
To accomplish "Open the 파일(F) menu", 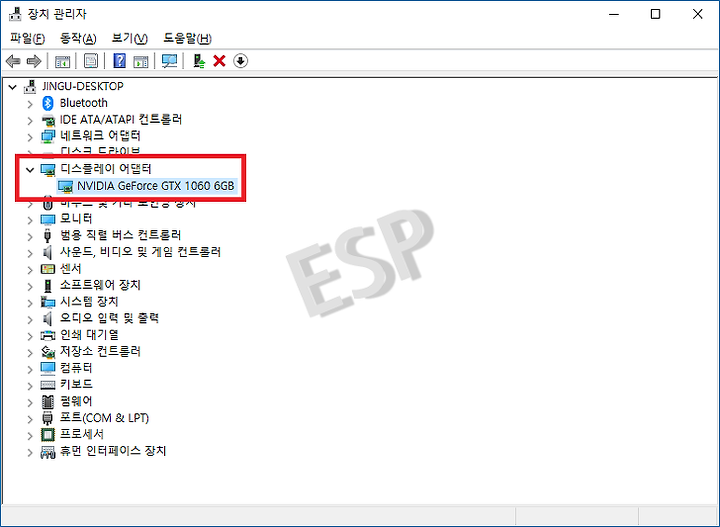I will [28, 39].
